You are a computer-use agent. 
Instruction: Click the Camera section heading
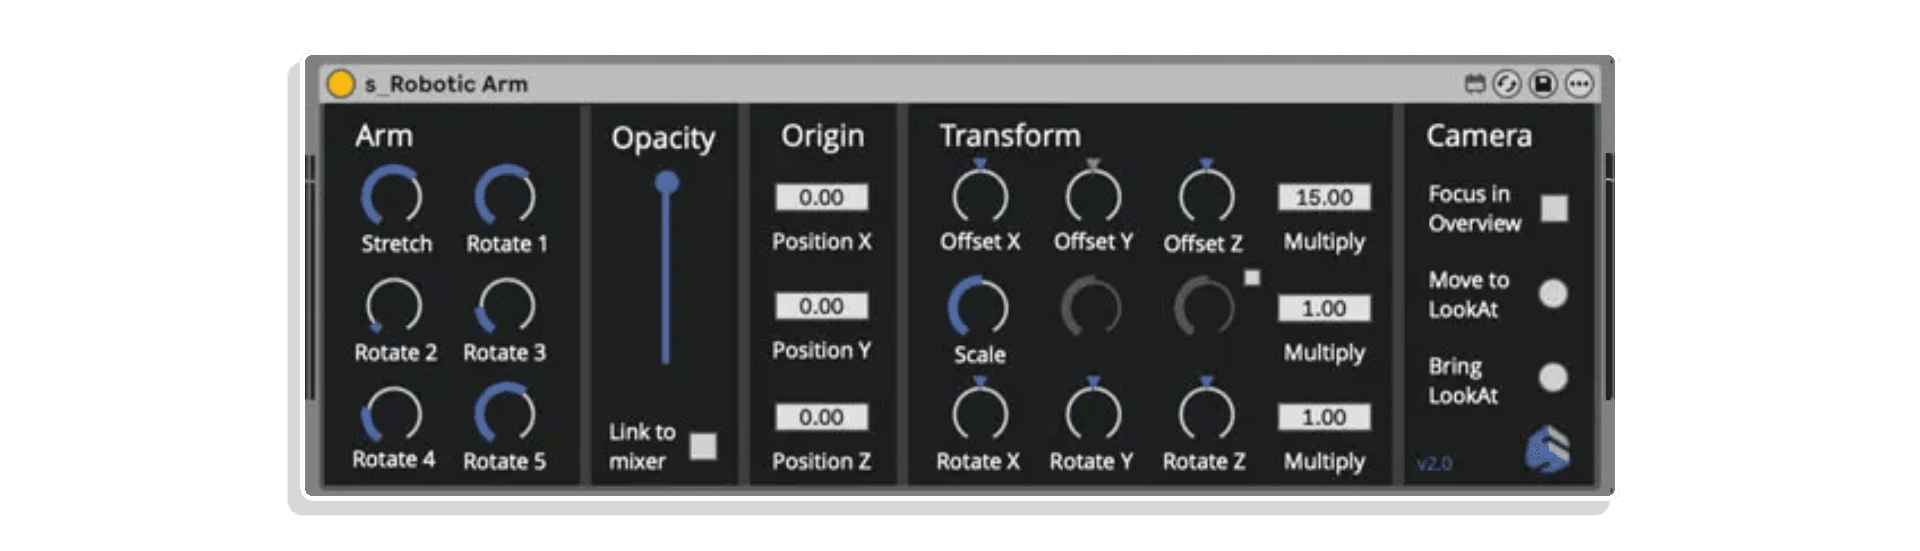(x=1479, y=136)
